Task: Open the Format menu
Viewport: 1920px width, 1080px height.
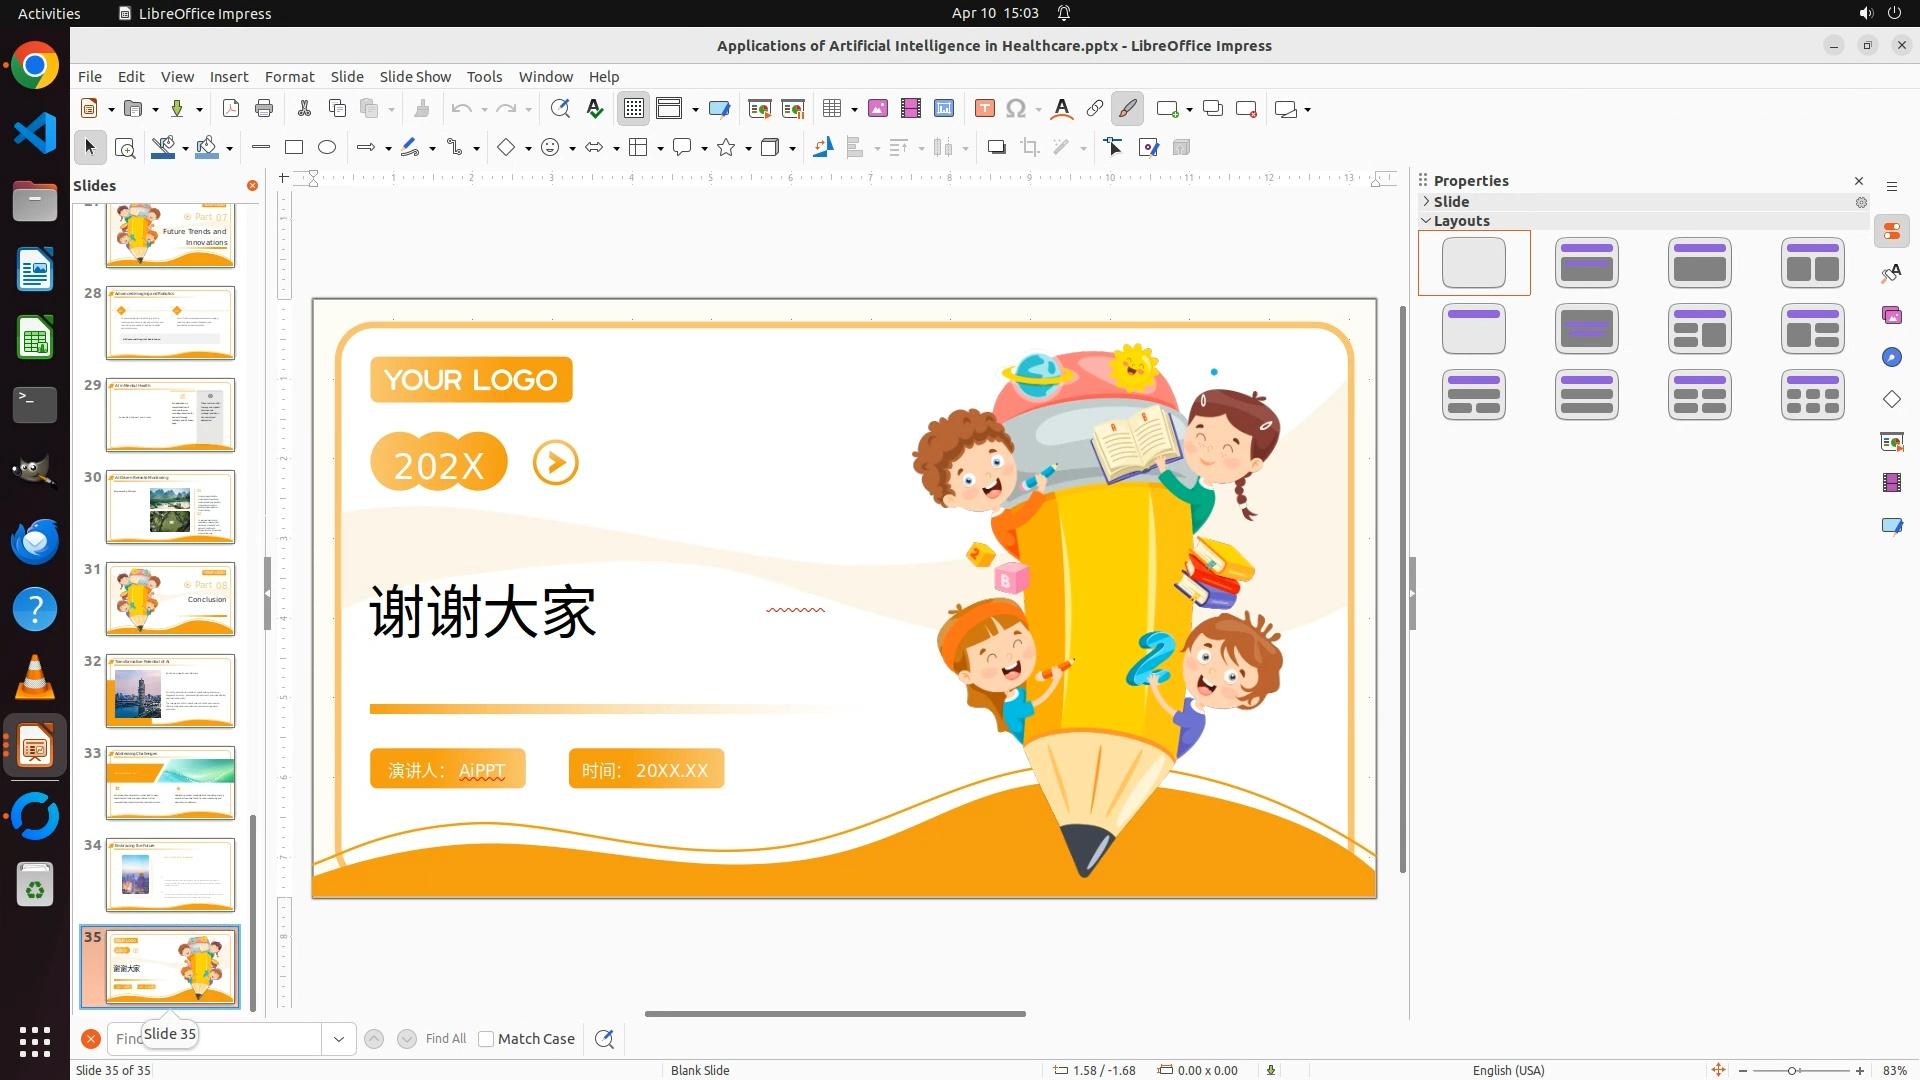Action: (289, 77)
